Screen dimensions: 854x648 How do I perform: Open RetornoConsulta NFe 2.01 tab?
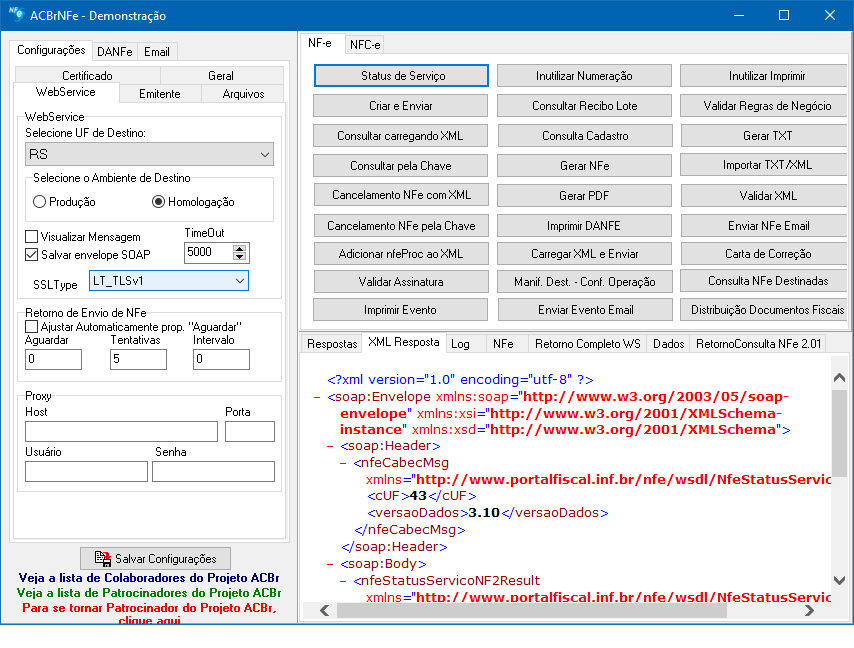click(x=758, y=344)
